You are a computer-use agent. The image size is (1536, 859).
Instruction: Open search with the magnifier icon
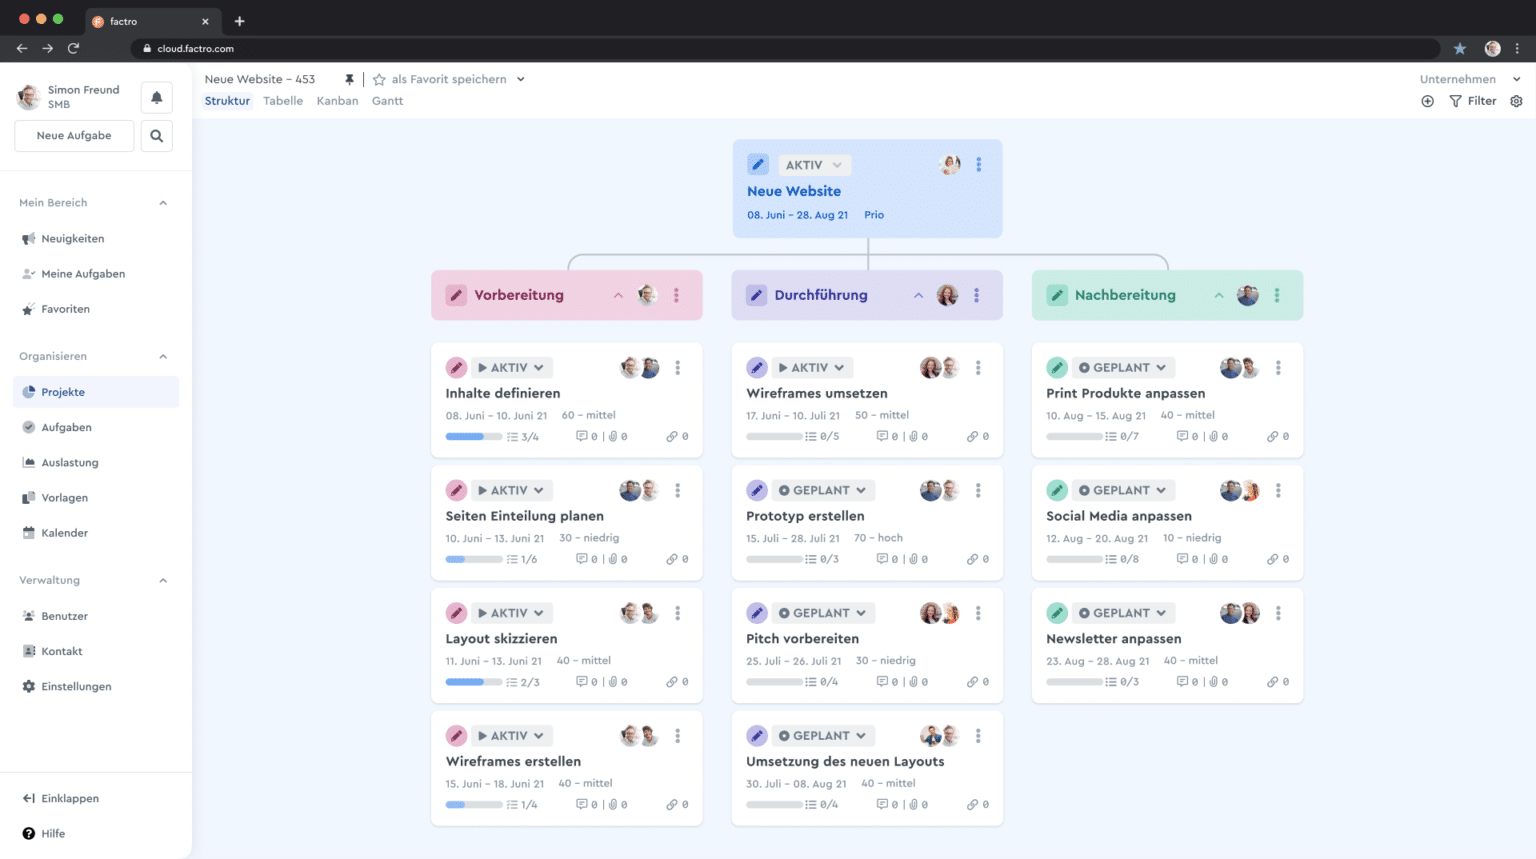pyautogui.click(x=156, y=135)
